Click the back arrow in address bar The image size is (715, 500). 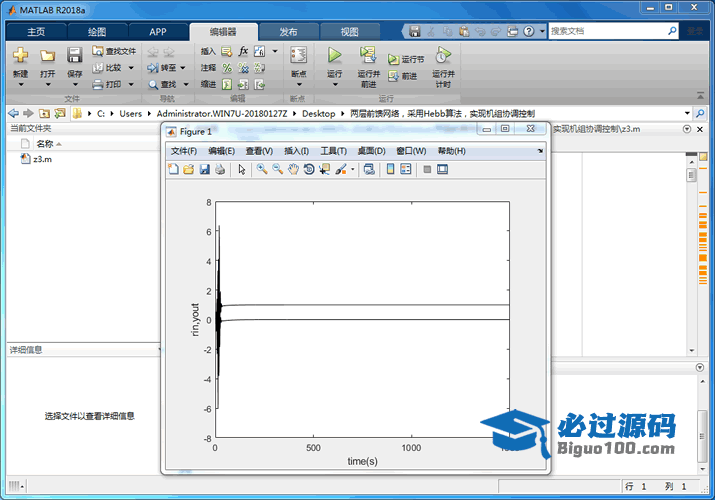[14, 113]
